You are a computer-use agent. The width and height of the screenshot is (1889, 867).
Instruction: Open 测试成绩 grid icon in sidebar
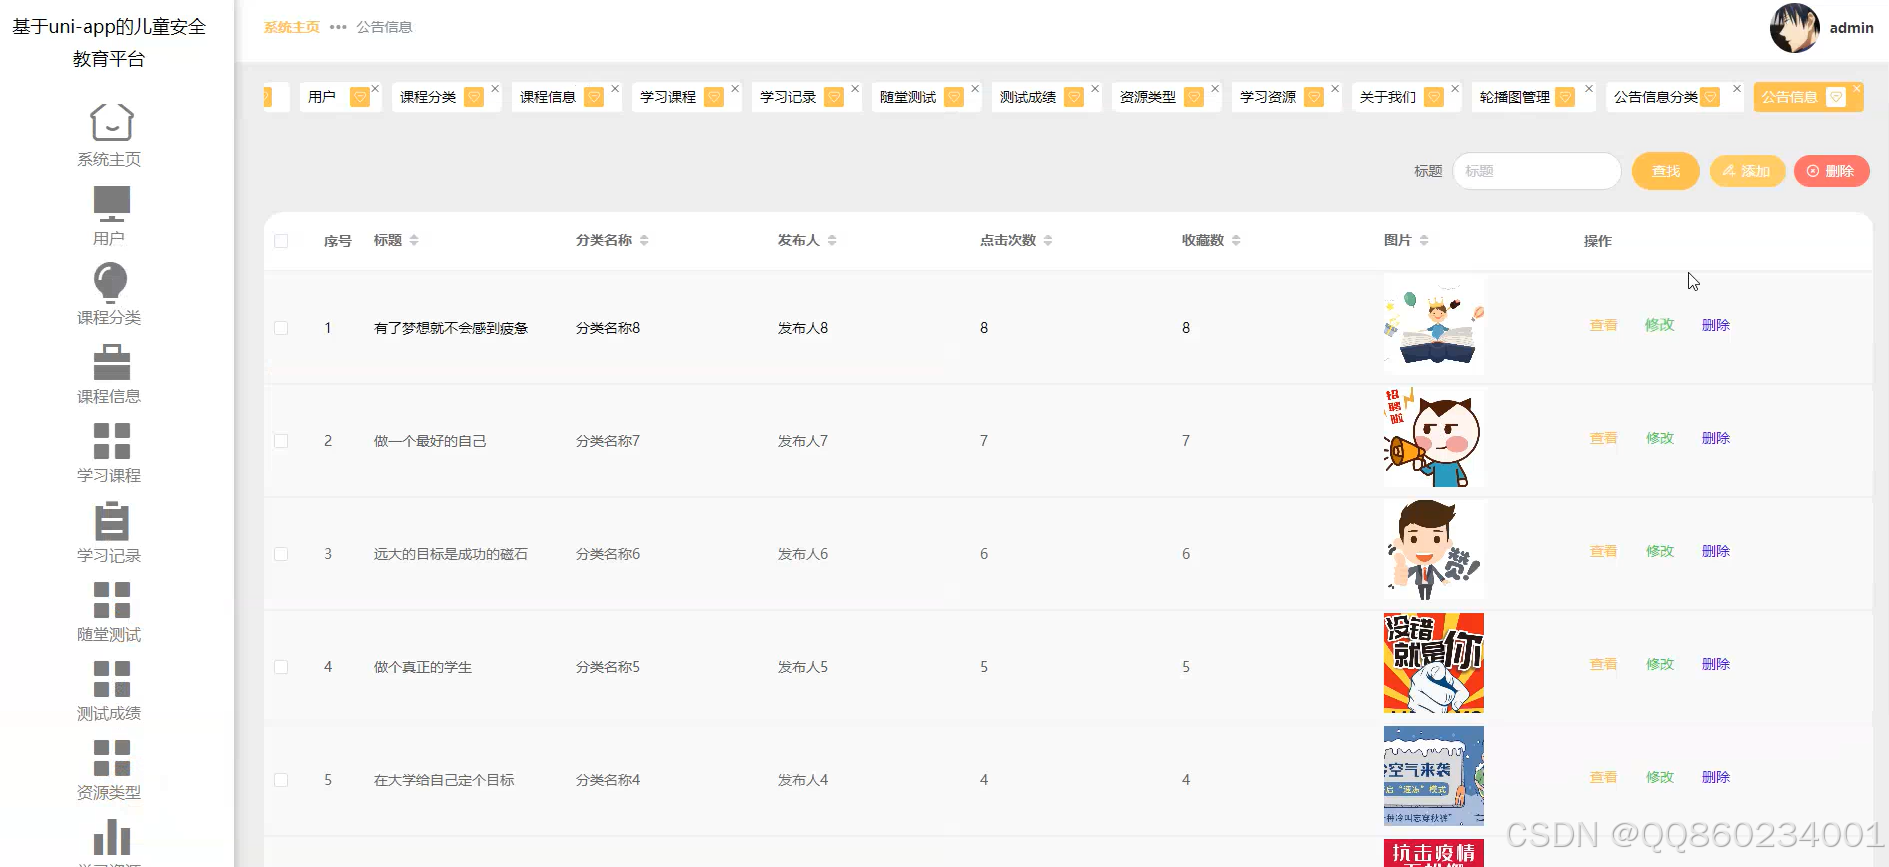pyautogui.click(x=111, y=679)
